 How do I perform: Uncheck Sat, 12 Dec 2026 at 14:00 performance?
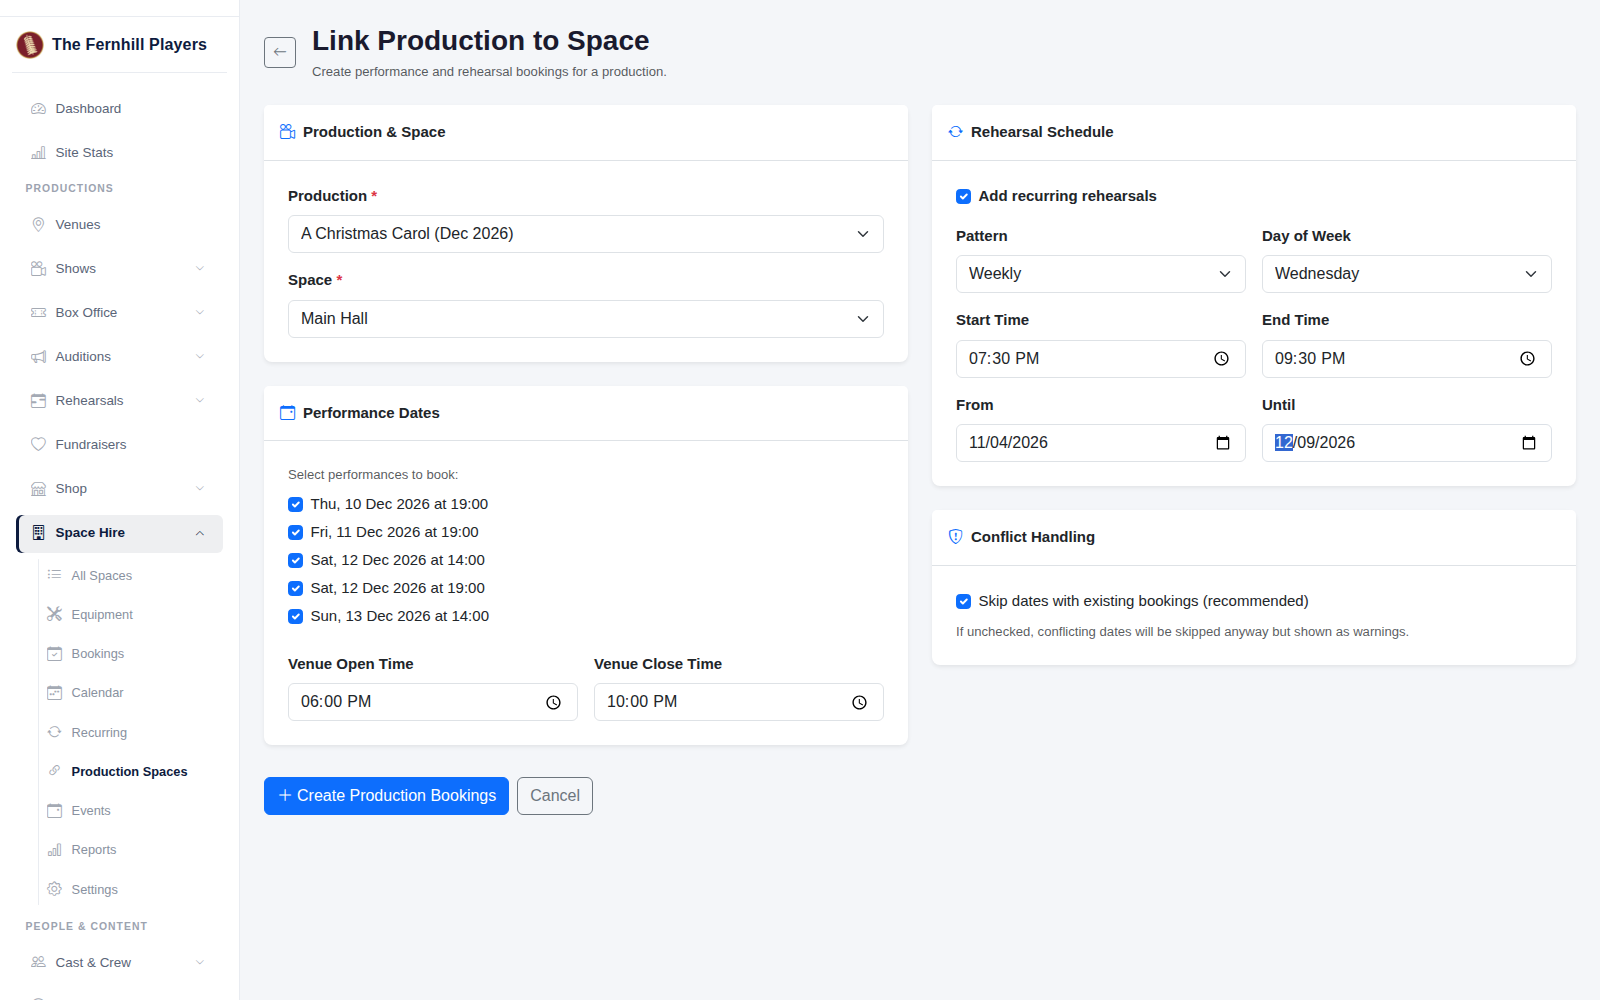295,561
